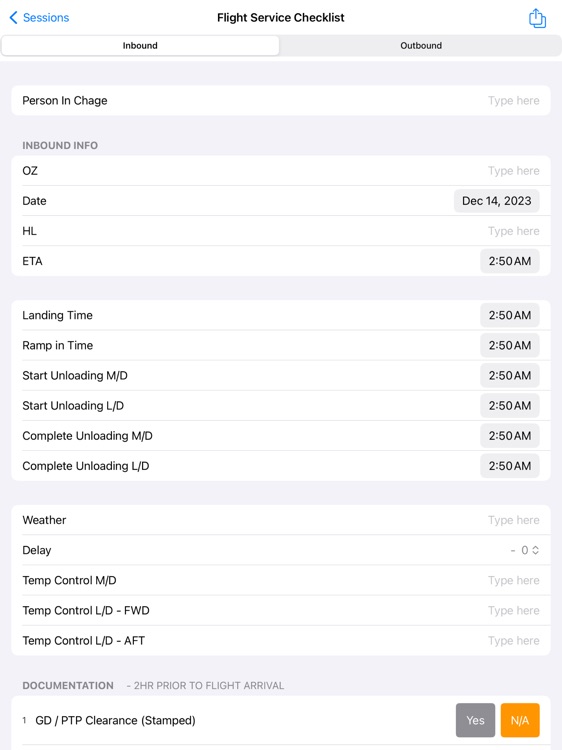Image resolution: width=562 pixels, height=750 pixels.
Task: Open the Delay stepper arrows
Action: tap(535, 550)
